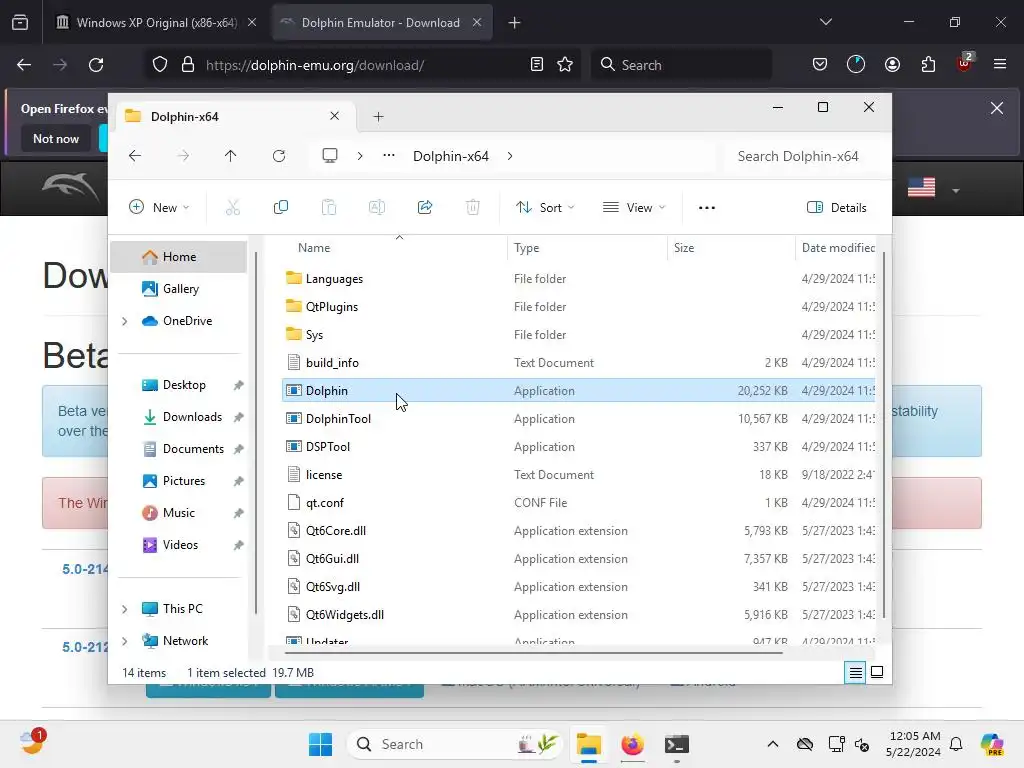Open the Sort dropdown menu

click(x=545, y=208)
